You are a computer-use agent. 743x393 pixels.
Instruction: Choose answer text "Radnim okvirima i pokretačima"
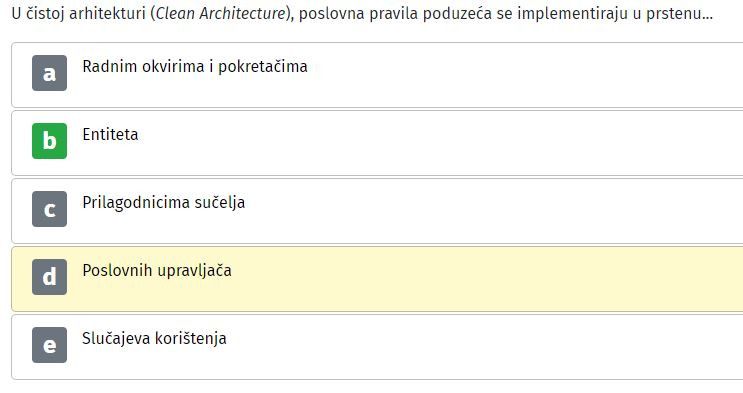[x=195, y=66]
